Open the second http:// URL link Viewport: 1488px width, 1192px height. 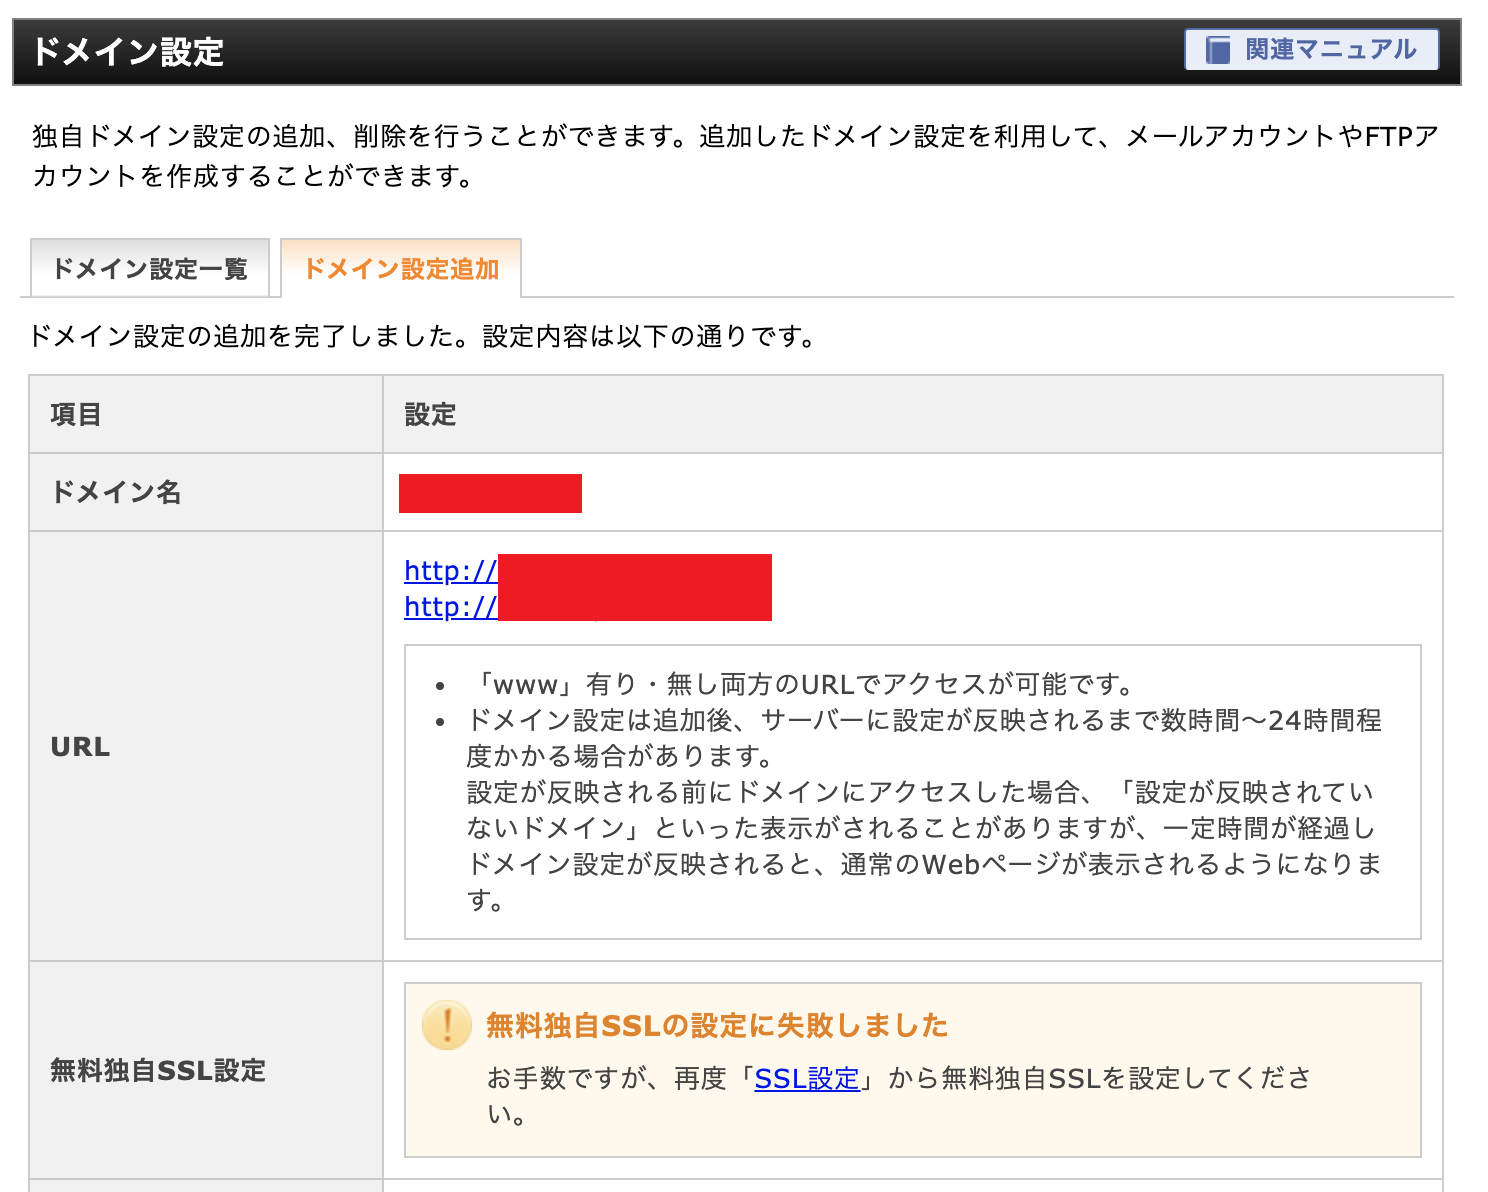pyautogui.click(x=450, y=606)
